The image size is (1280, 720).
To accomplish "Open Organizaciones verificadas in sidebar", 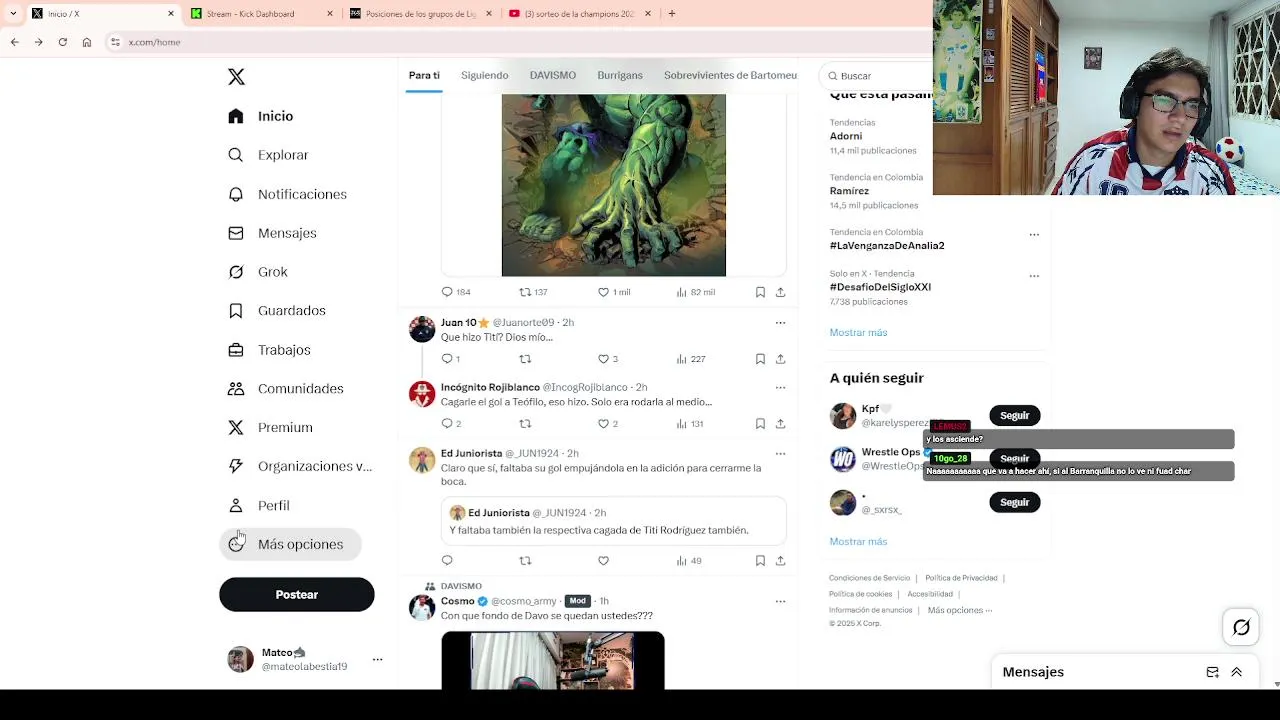I will click(300, 466).
